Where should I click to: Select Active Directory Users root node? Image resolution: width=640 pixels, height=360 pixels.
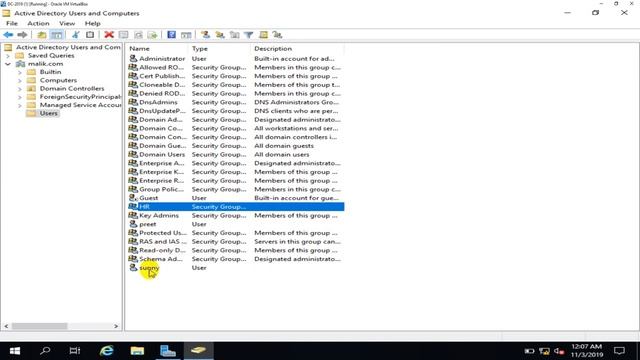click(x=68, y=47)
